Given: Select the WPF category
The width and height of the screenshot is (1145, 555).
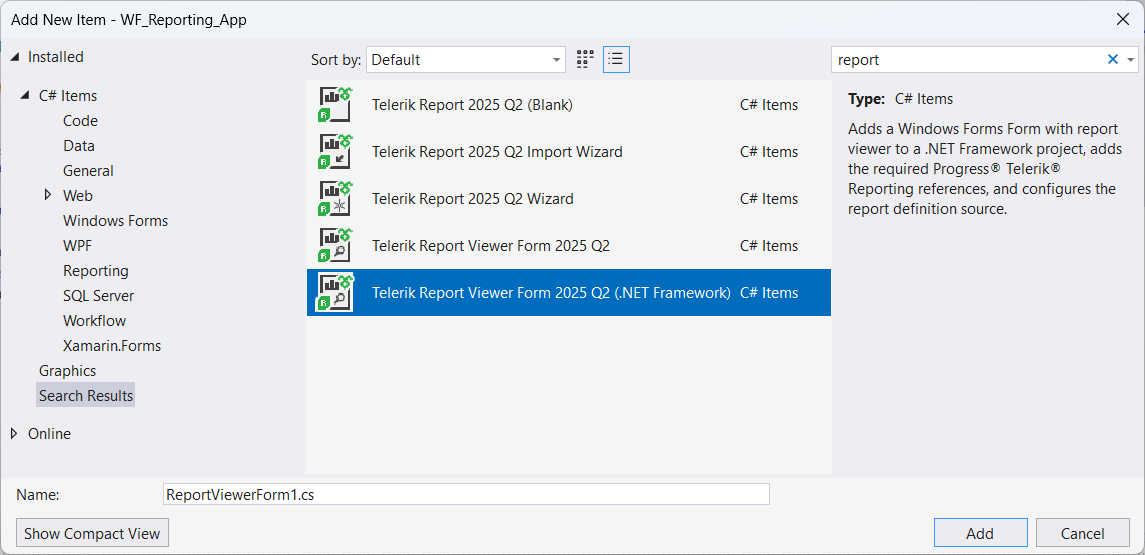Looking at the screenshot, I should coord(77,245).
